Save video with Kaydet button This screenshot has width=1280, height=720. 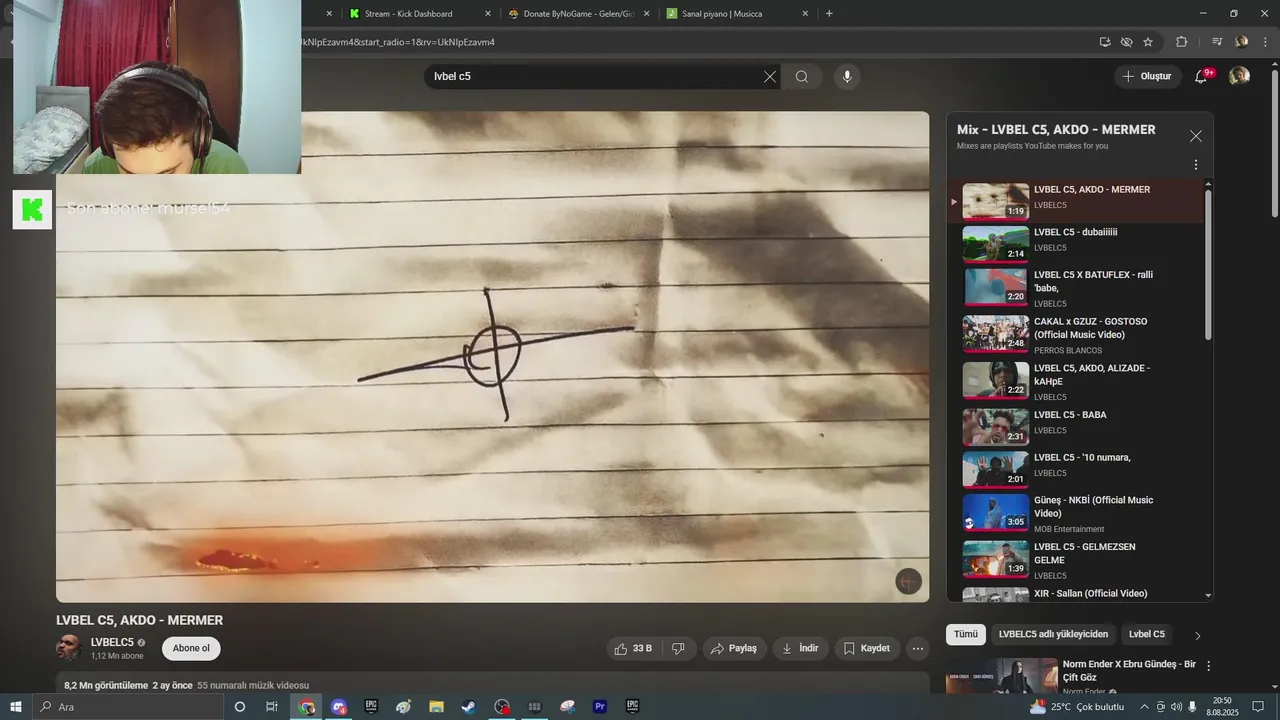[866, 648]
